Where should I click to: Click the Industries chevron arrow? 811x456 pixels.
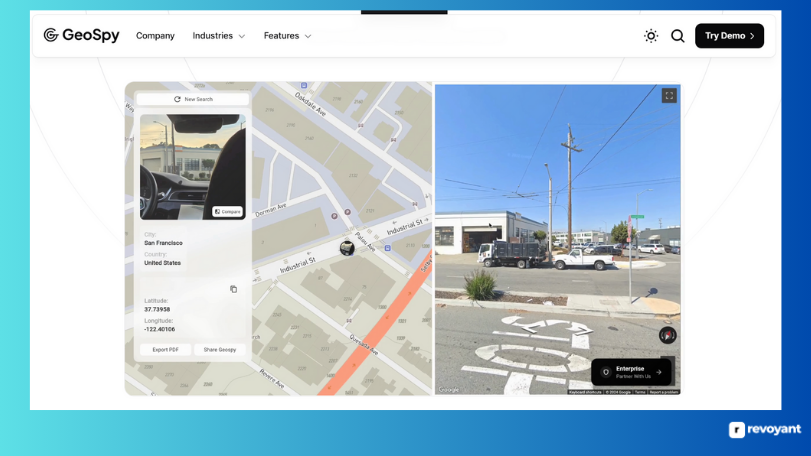click(242, 36)
